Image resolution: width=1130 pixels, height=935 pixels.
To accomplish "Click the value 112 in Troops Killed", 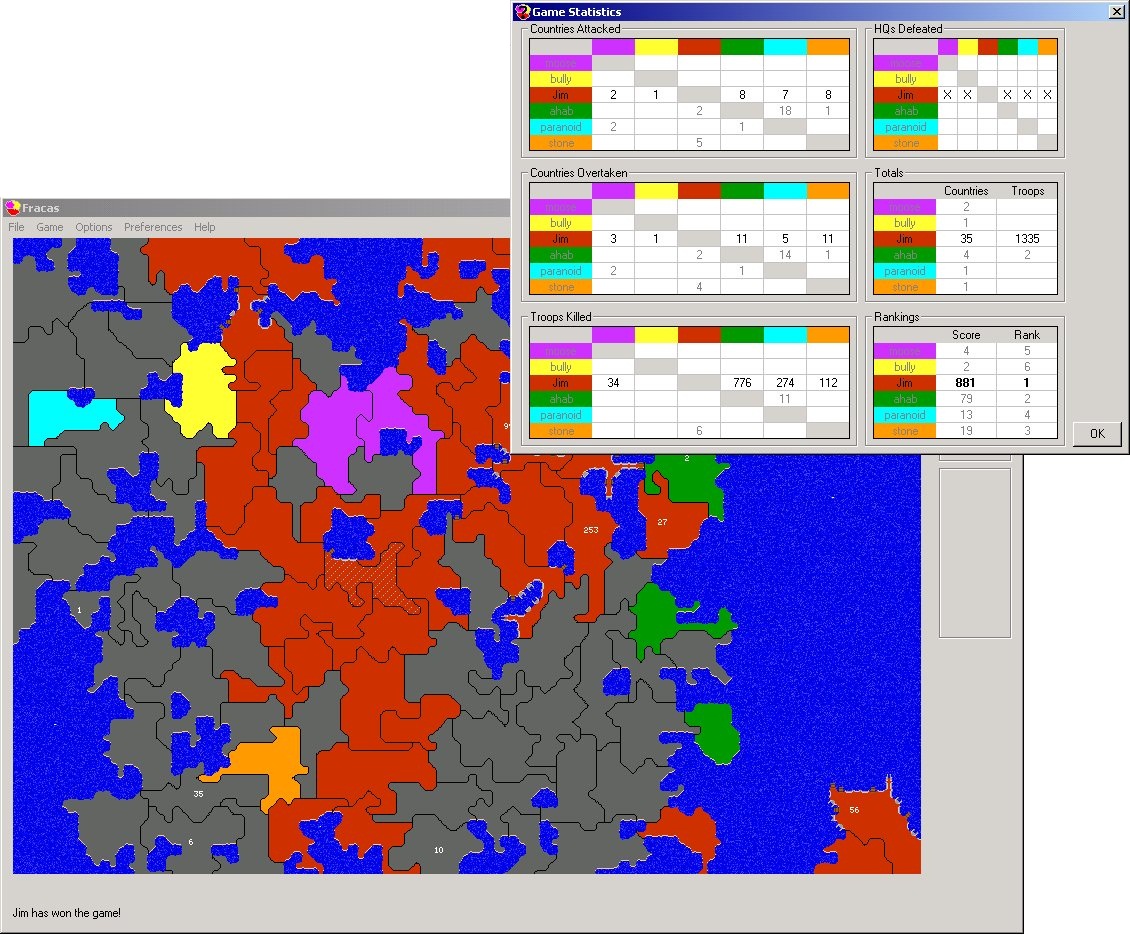I will coord(828,383).
